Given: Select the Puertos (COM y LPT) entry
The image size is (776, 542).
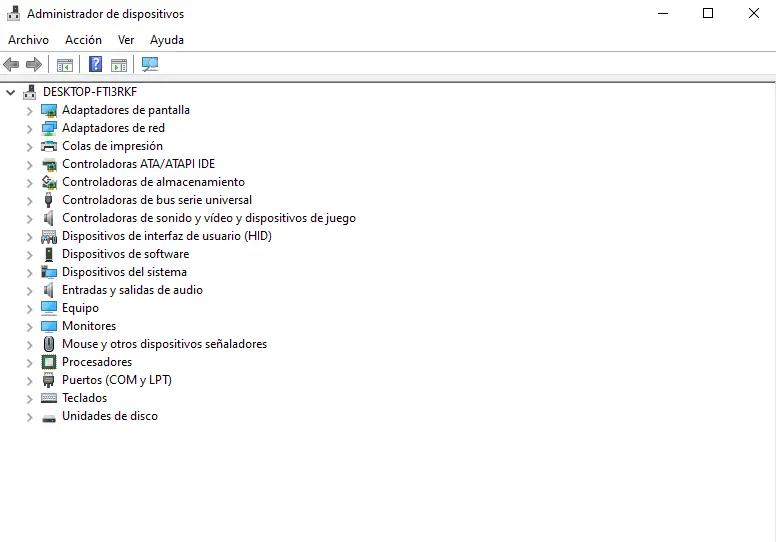Looking at the screenshot, I should click(x=116, y=380).
